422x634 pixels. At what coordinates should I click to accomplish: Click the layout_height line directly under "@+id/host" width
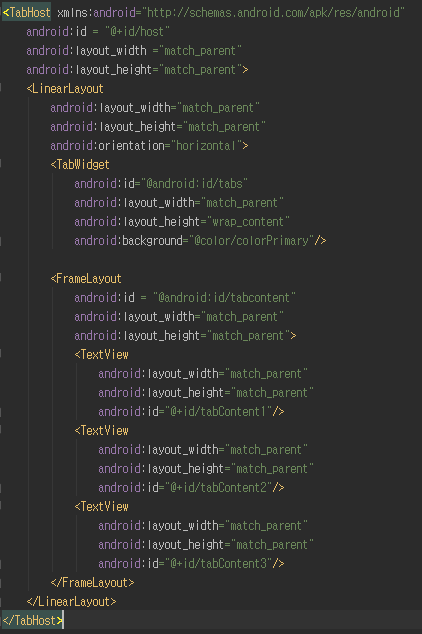137,70
